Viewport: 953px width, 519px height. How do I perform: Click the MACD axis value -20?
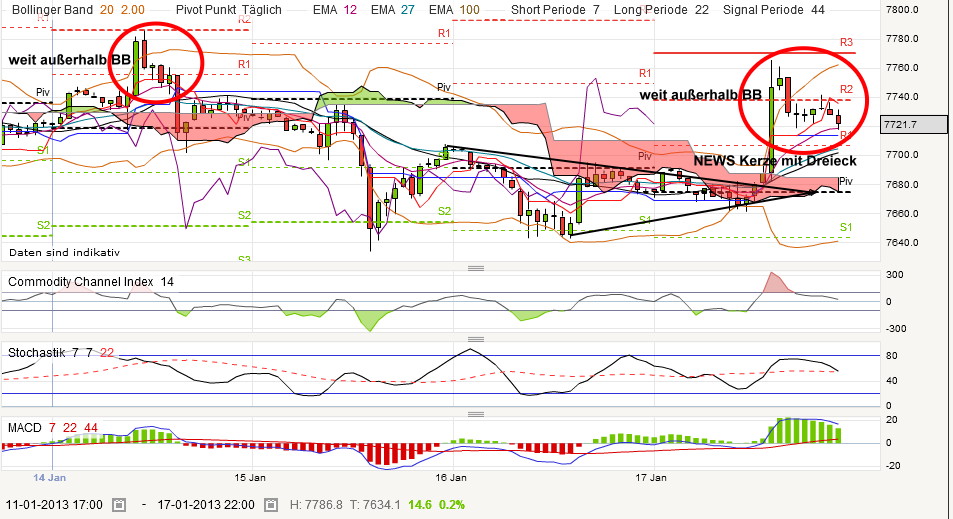pos(892,466)
